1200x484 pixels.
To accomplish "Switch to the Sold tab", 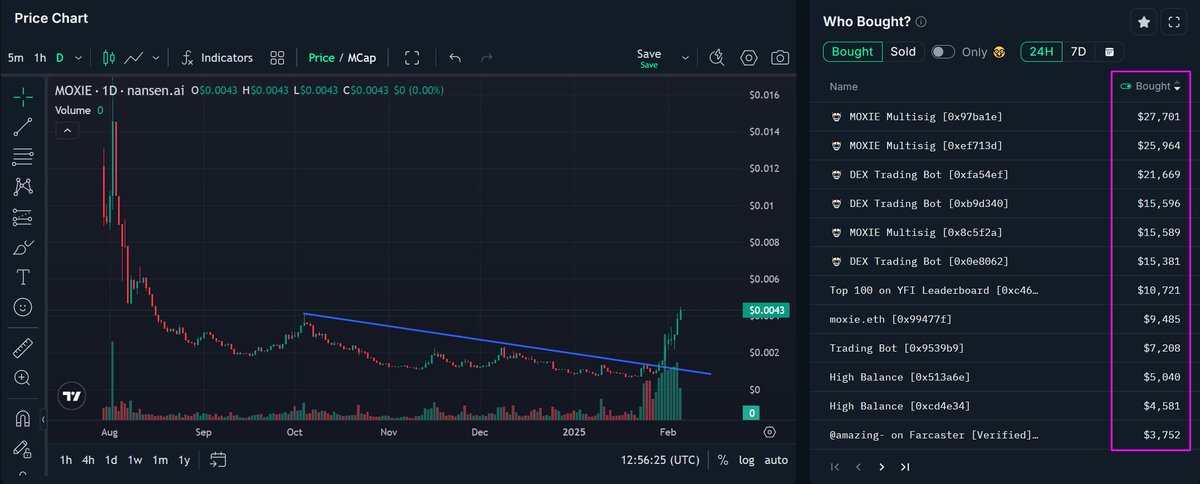I will point(903,51).
